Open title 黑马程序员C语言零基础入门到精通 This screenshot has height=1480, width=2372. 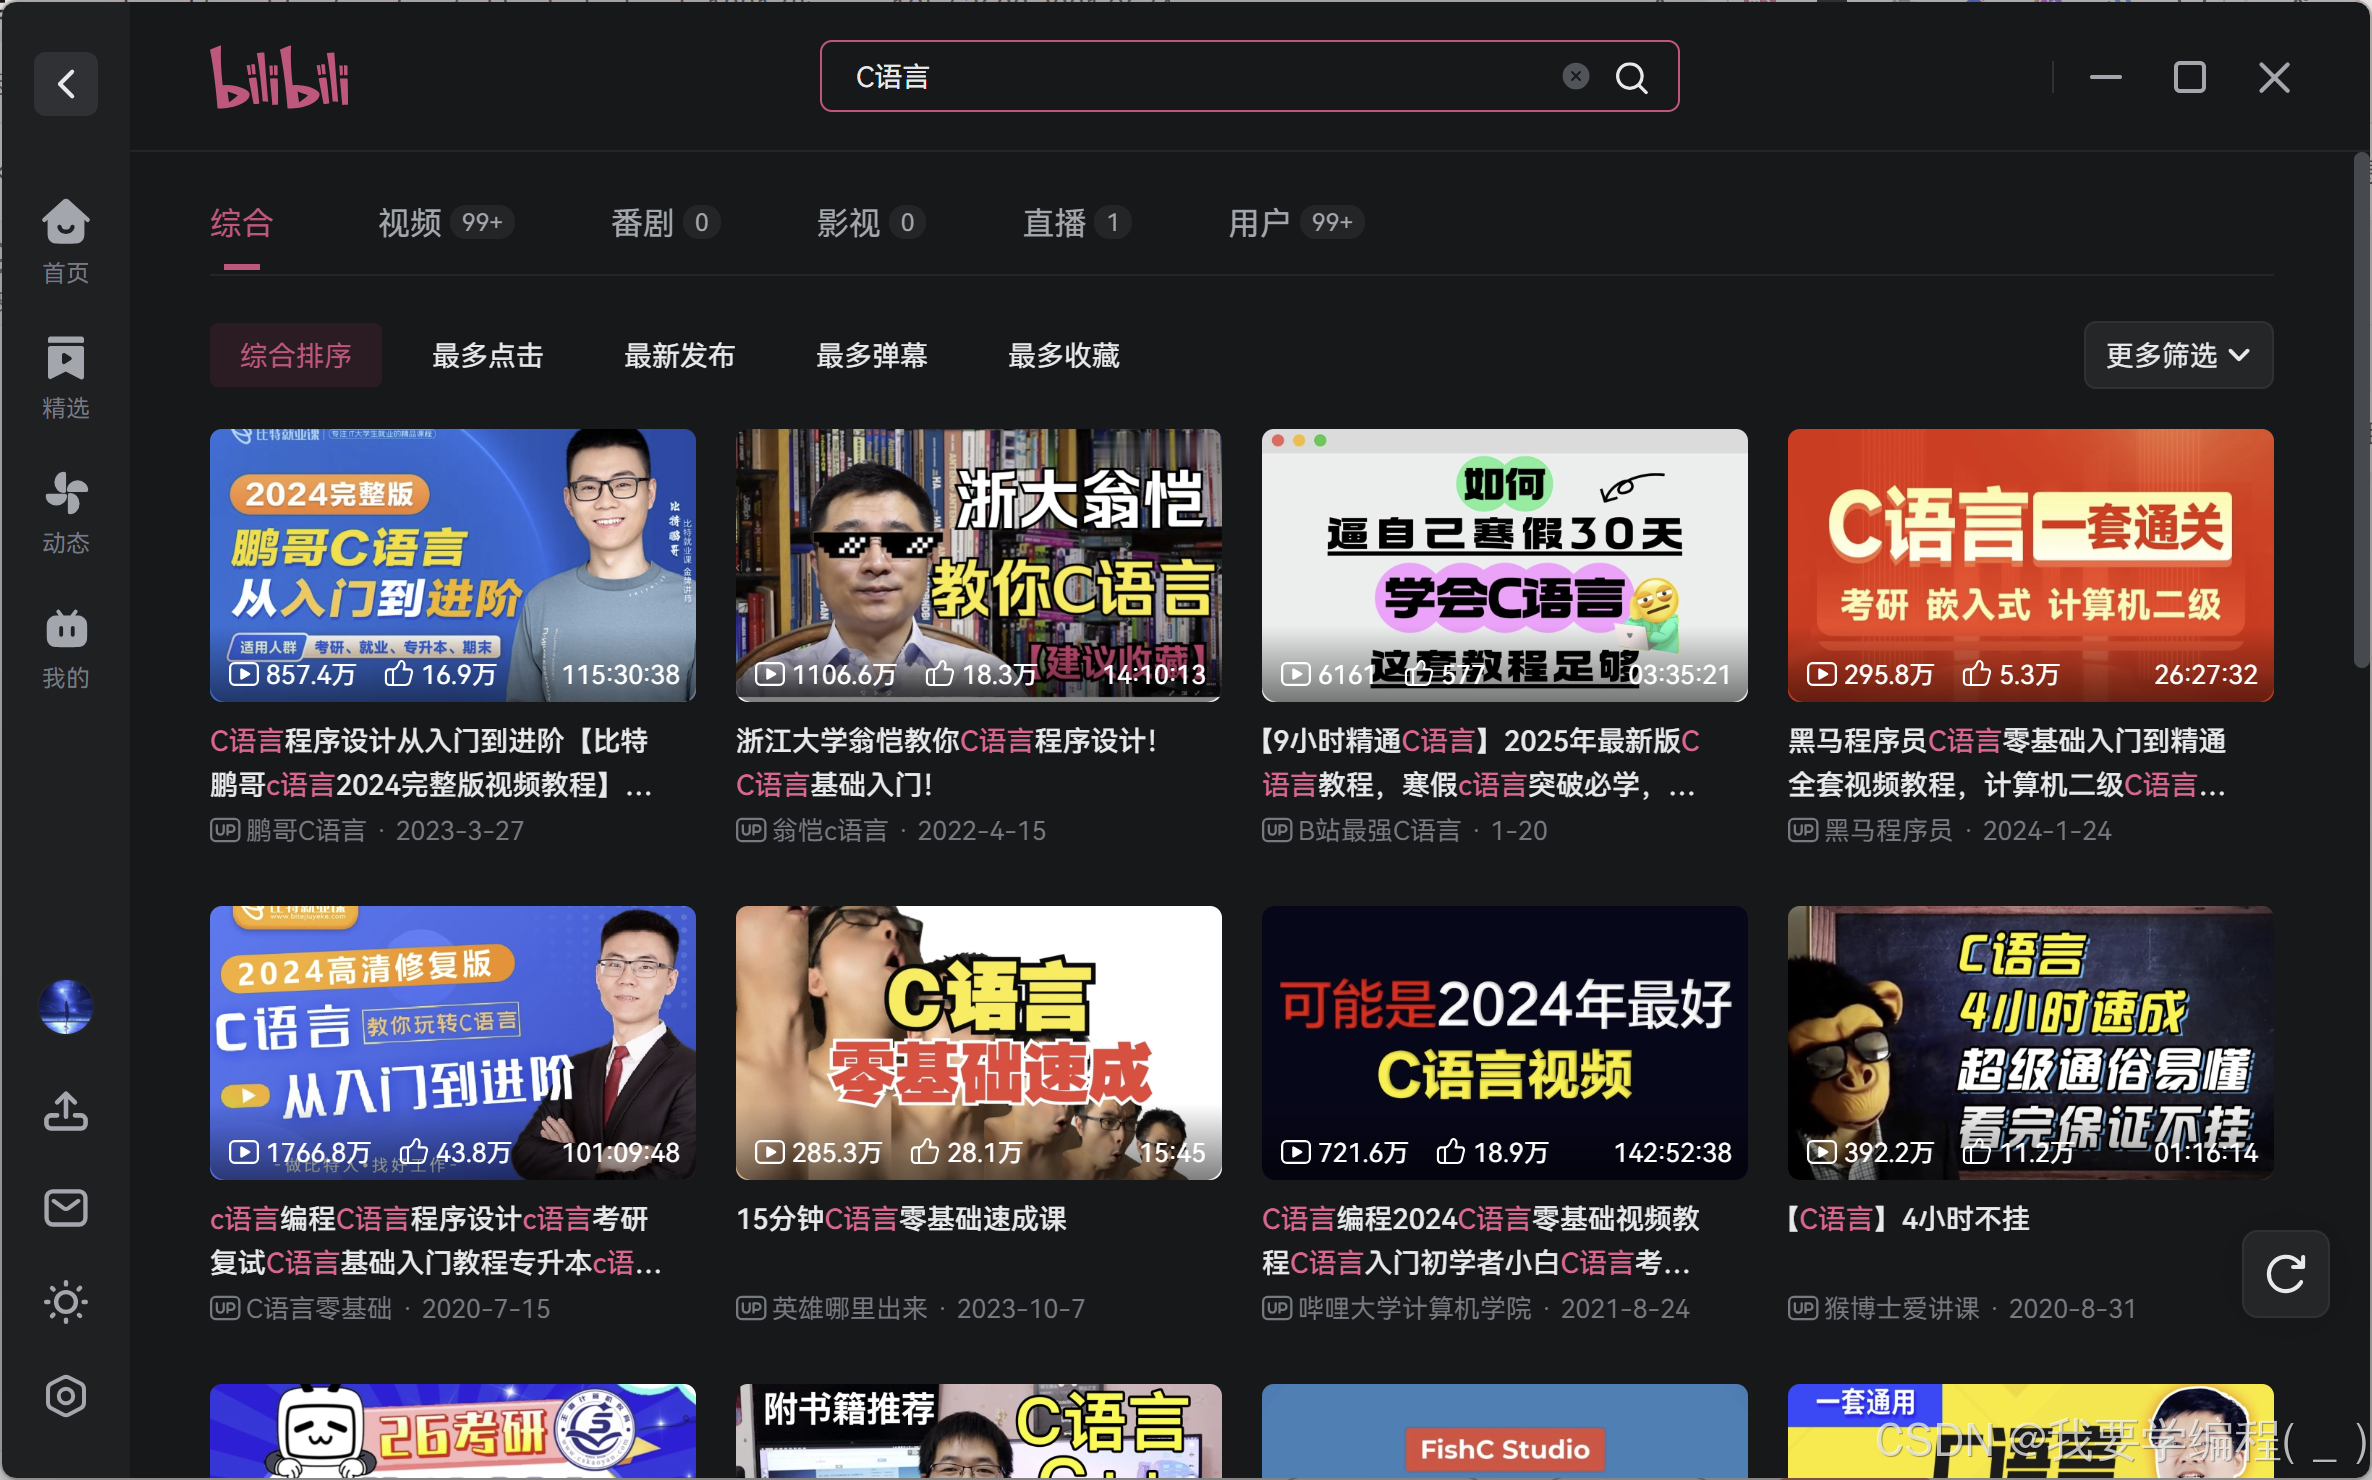click(x=2007, y=763)
